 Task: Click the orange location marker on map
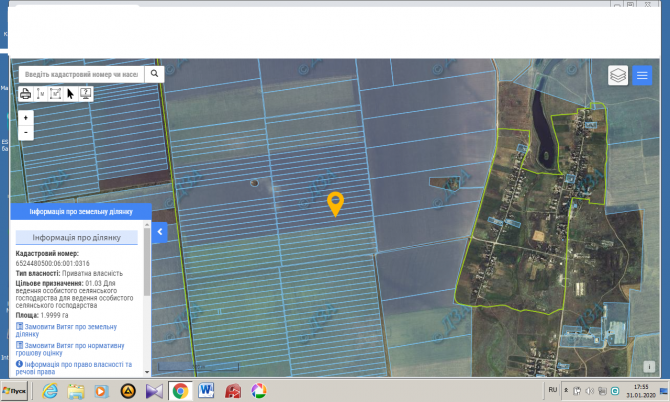[x=336, y=203]
